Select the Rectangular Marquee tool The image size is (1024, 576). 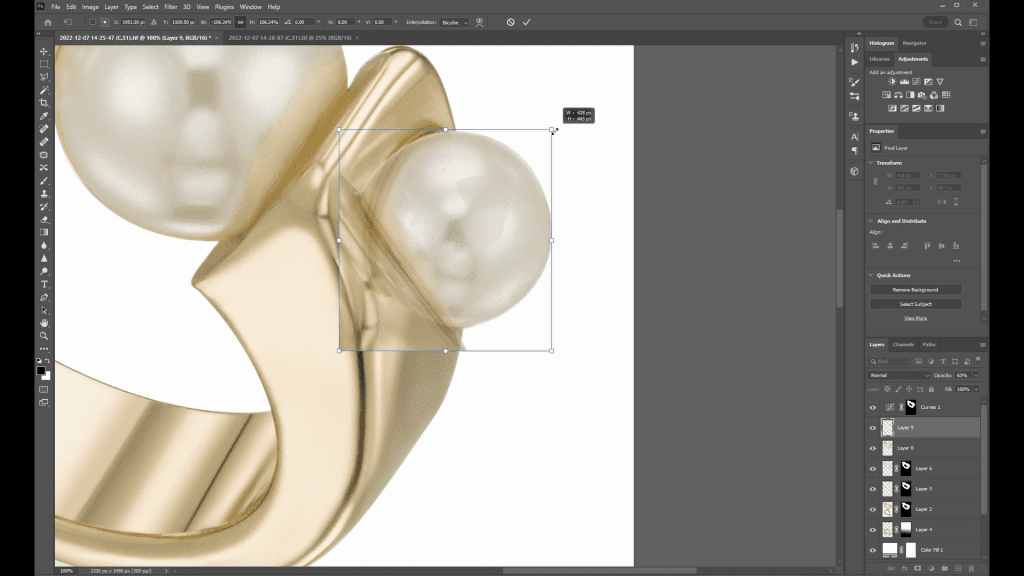44,64
